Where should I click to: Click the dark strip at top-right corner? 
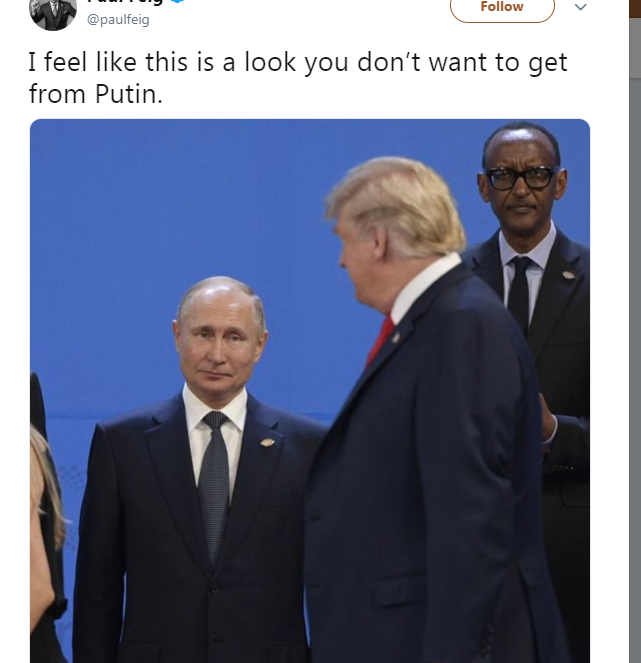pos(635,8)
